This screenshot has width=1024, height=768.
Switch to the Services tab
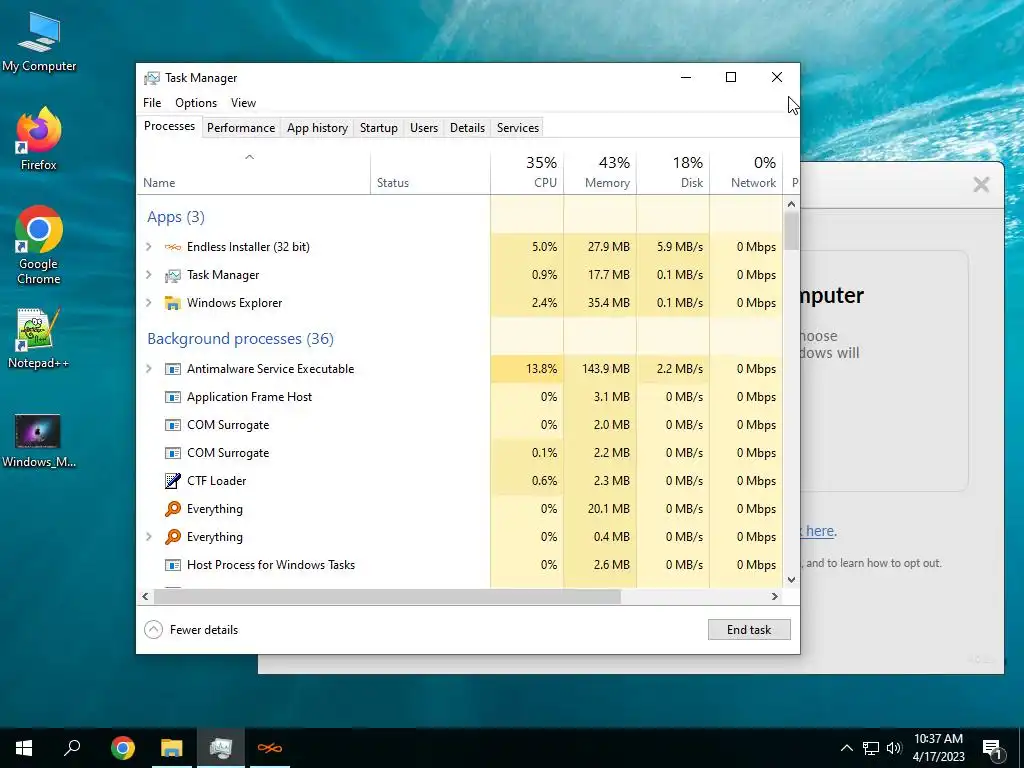(x=518, y=128)
